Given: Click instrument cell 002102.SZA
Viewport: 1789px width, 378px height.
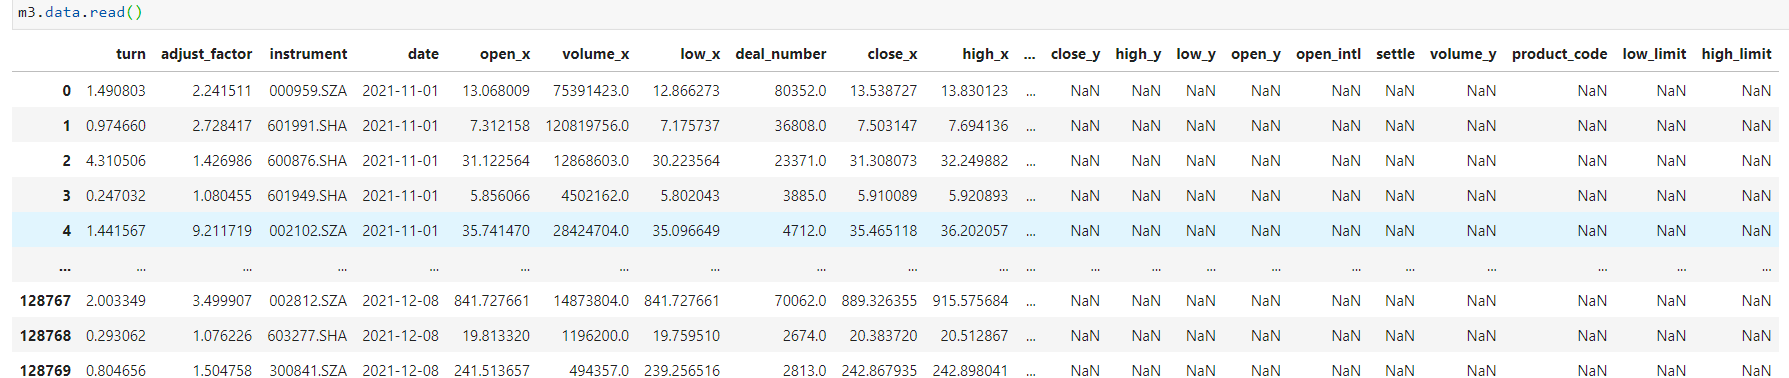Looking at the screenshot, I should 308,231.
